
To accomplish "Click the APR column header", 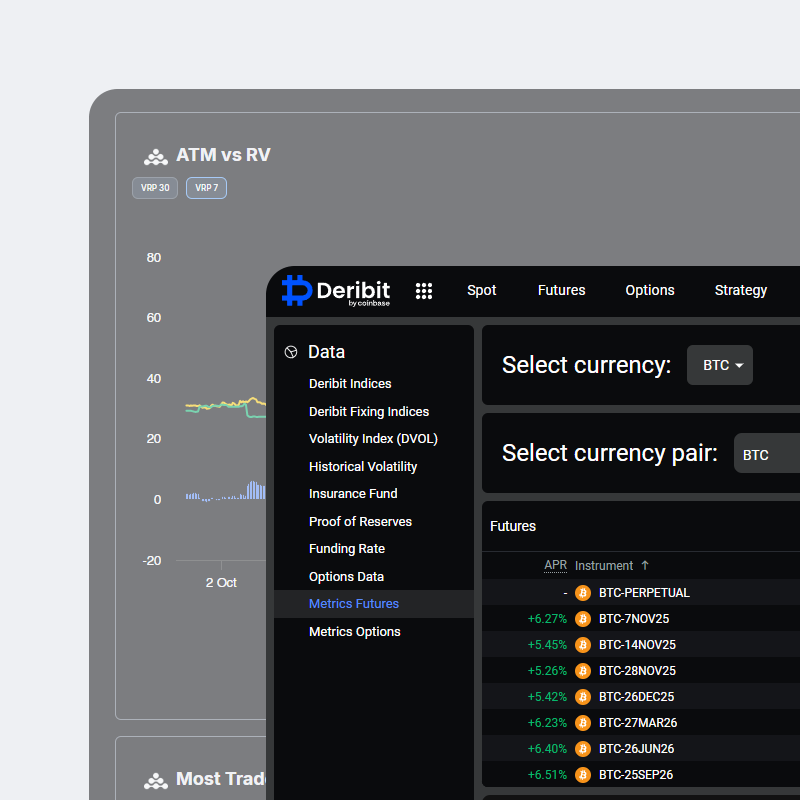I will (x=555, y=566).
